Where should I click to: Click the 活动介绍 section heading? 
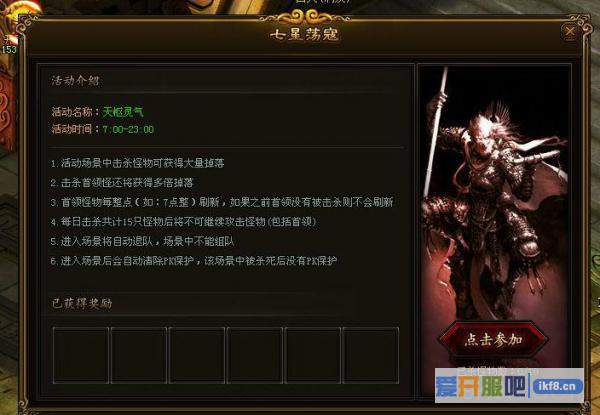[x=75, y=80]
